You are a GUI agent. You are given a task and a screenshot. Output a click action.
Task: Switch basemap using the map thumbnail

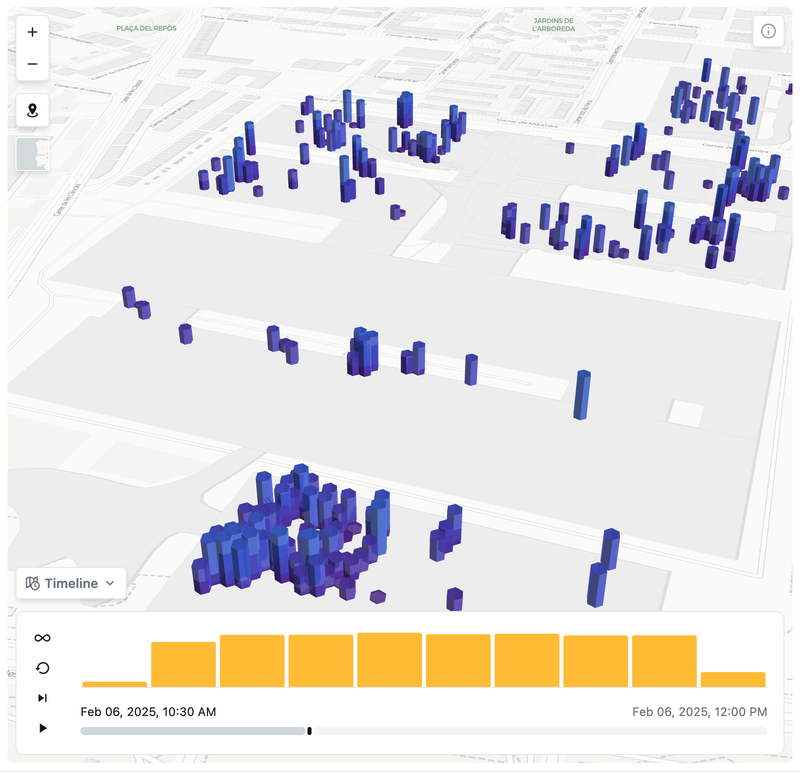point(32,155)
